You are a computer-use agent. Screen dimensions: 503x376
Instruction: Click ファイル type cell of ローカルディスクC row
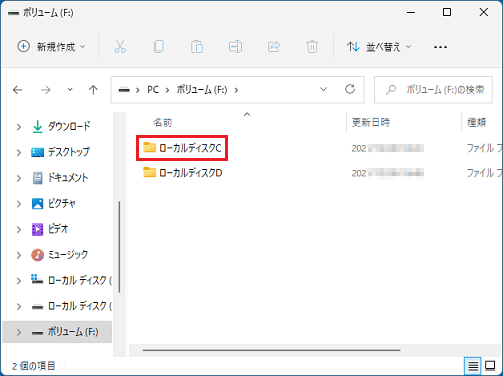click(484, 148)
